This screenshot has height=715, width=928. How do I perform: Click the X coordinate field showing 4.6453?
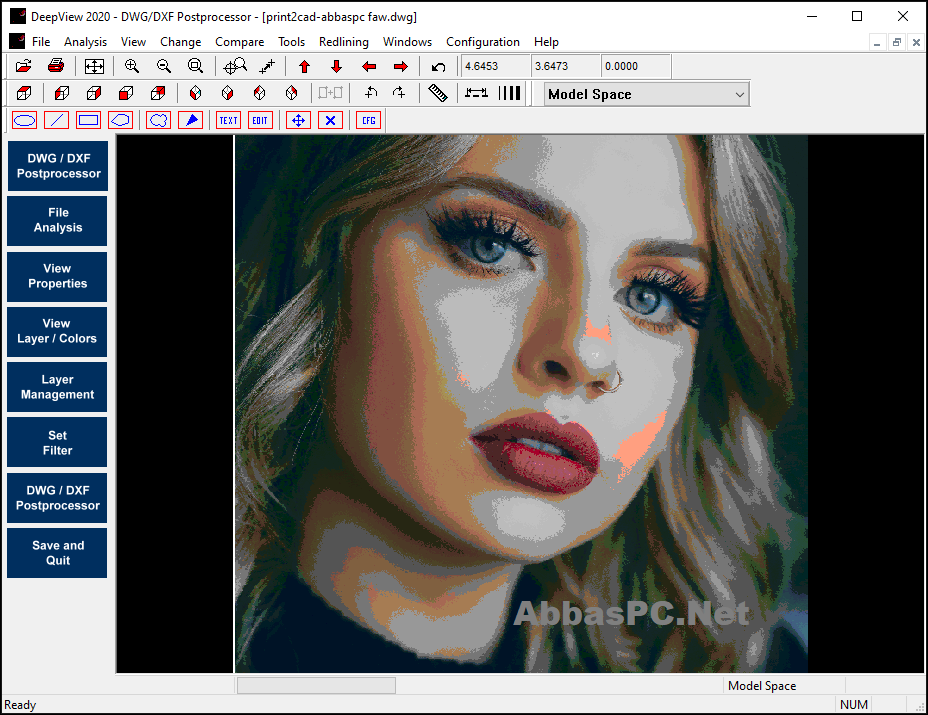pos(495,66)
